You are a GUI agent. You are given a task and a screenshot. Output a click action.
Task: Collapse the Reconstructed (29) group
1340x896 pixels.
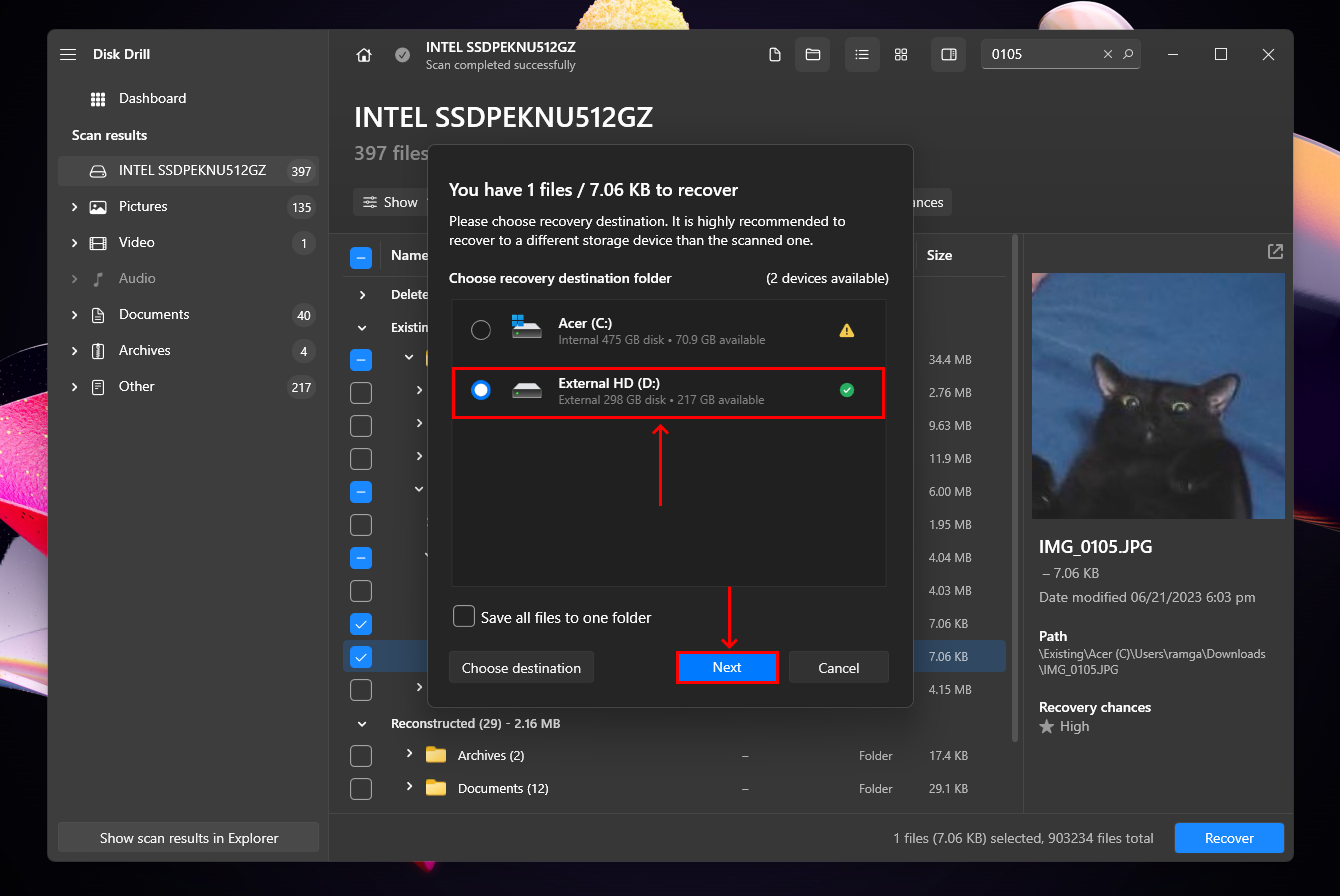[x=362, y=723]
